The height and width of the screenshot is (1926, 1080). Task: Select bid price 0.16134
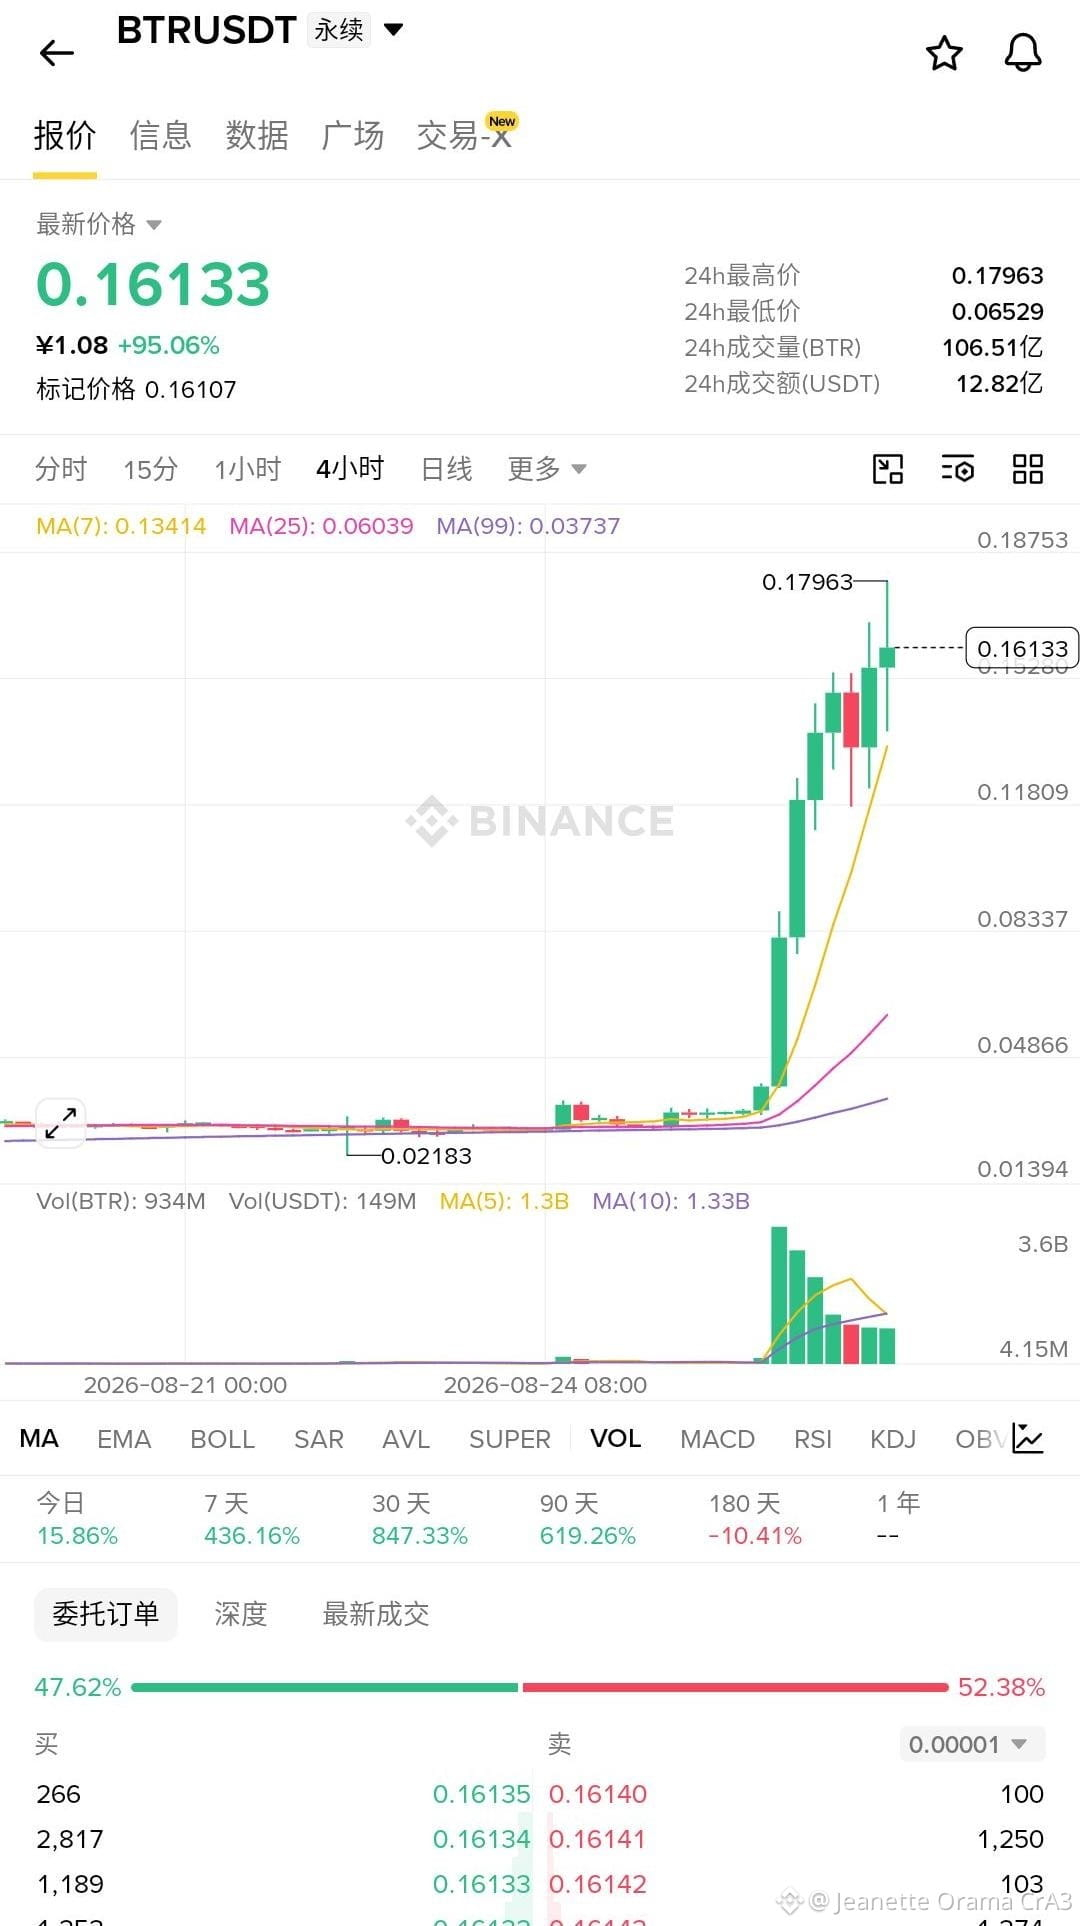click(481, 1839)
